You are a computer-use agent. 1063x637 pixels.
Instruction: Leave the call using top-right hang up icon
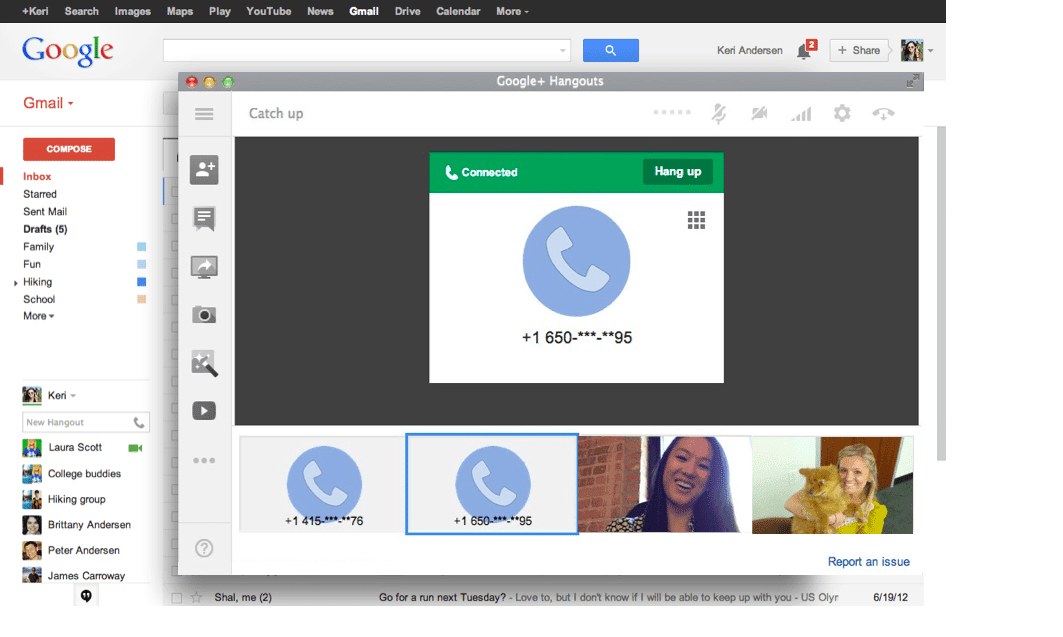(883, 114)
